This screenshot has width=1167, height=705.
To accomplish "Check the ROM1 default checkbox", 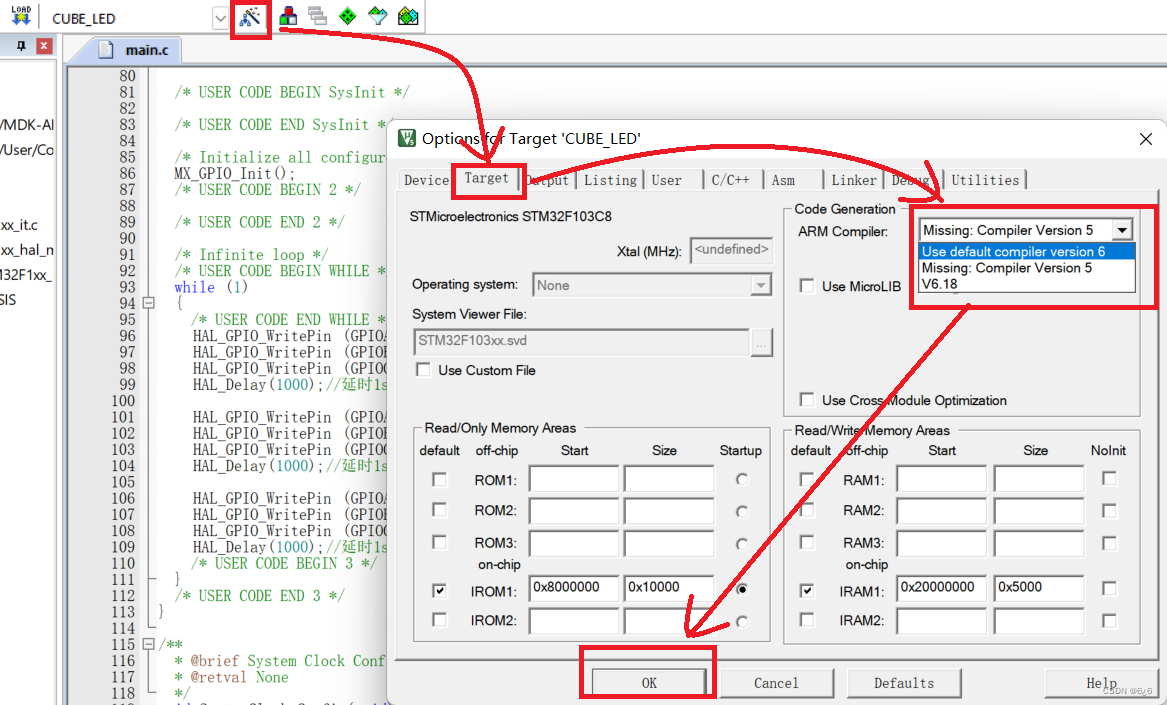I will (x=439, y=479).
